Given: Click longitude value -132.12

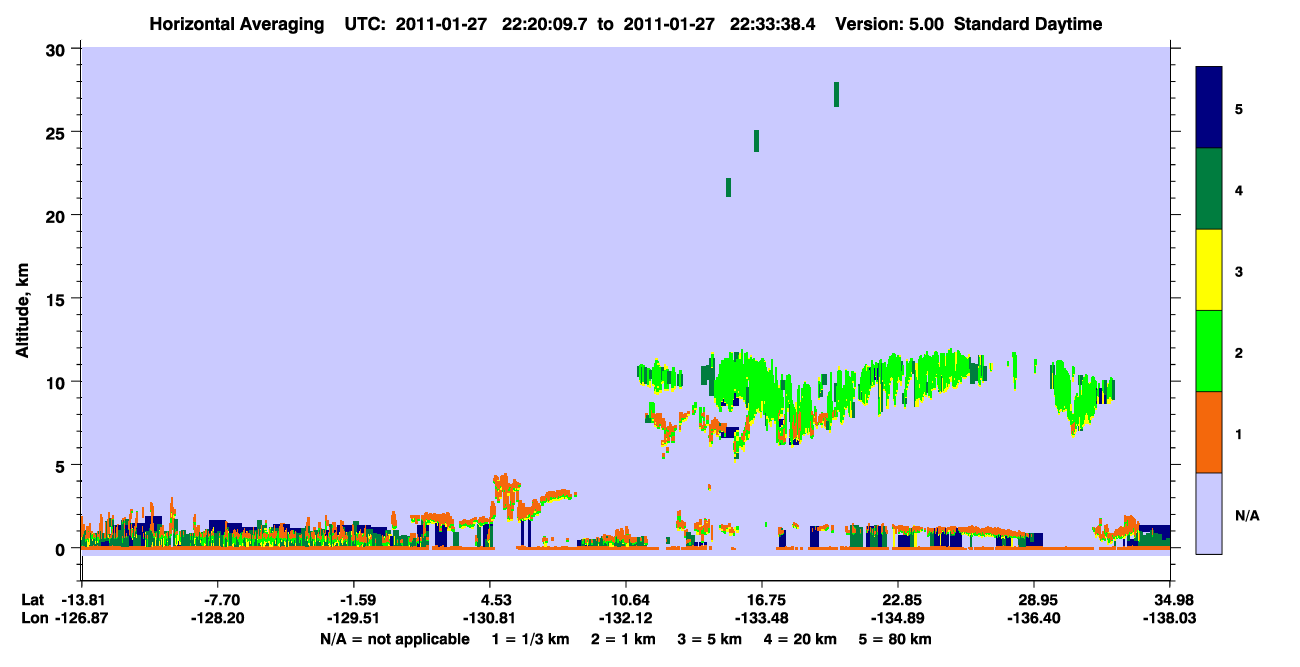Looking at the screenshot, I should pos(625,619).
